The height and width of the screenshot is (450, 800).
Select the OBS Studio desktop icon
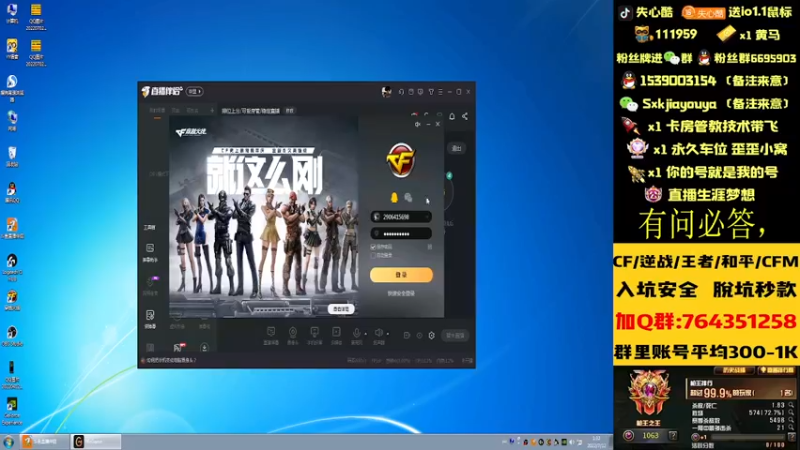click(x=12, y=336)
